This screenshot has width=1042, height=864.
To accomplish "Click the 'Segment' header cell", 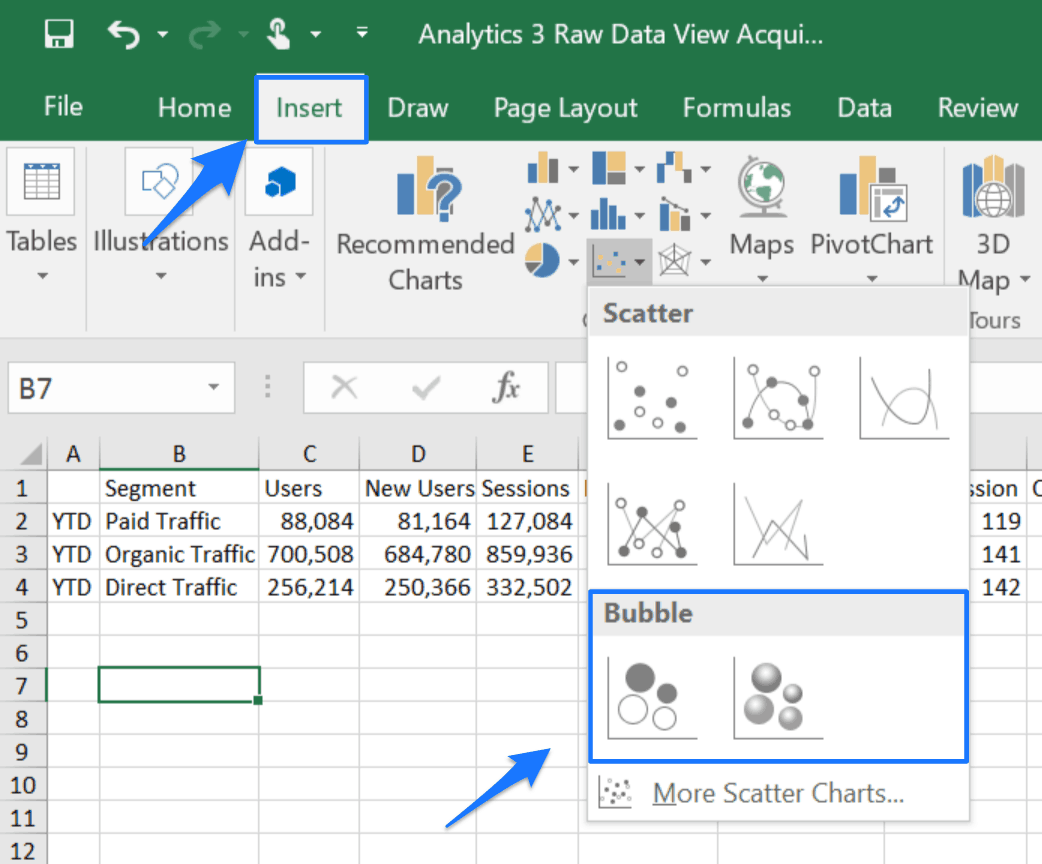I will coord(179,488).
